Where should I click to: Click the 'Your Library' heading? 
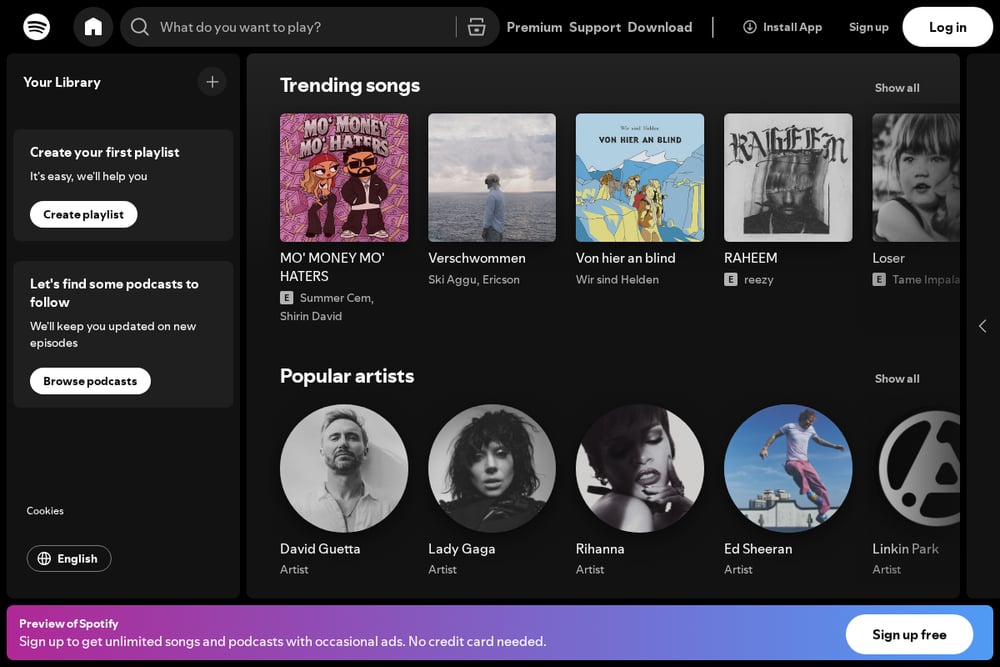pos(62,82)
